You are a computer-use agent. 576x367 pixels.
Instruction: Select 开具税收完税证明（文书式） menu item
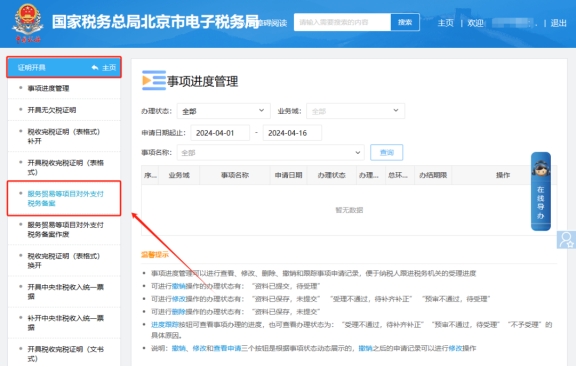point(66,354)
